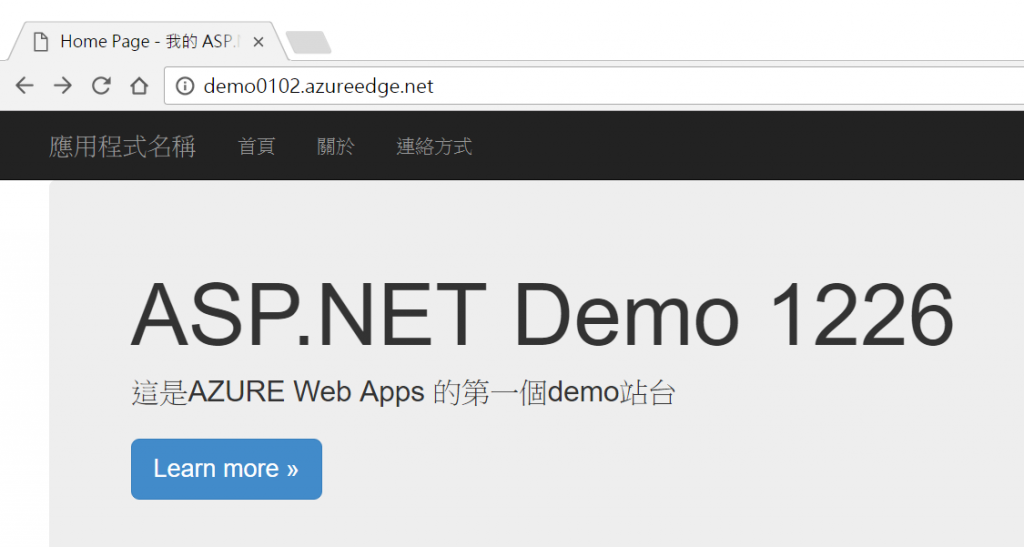Go back with the browser back arrow
The image size is (1024, 547).
tap(25, 86)
